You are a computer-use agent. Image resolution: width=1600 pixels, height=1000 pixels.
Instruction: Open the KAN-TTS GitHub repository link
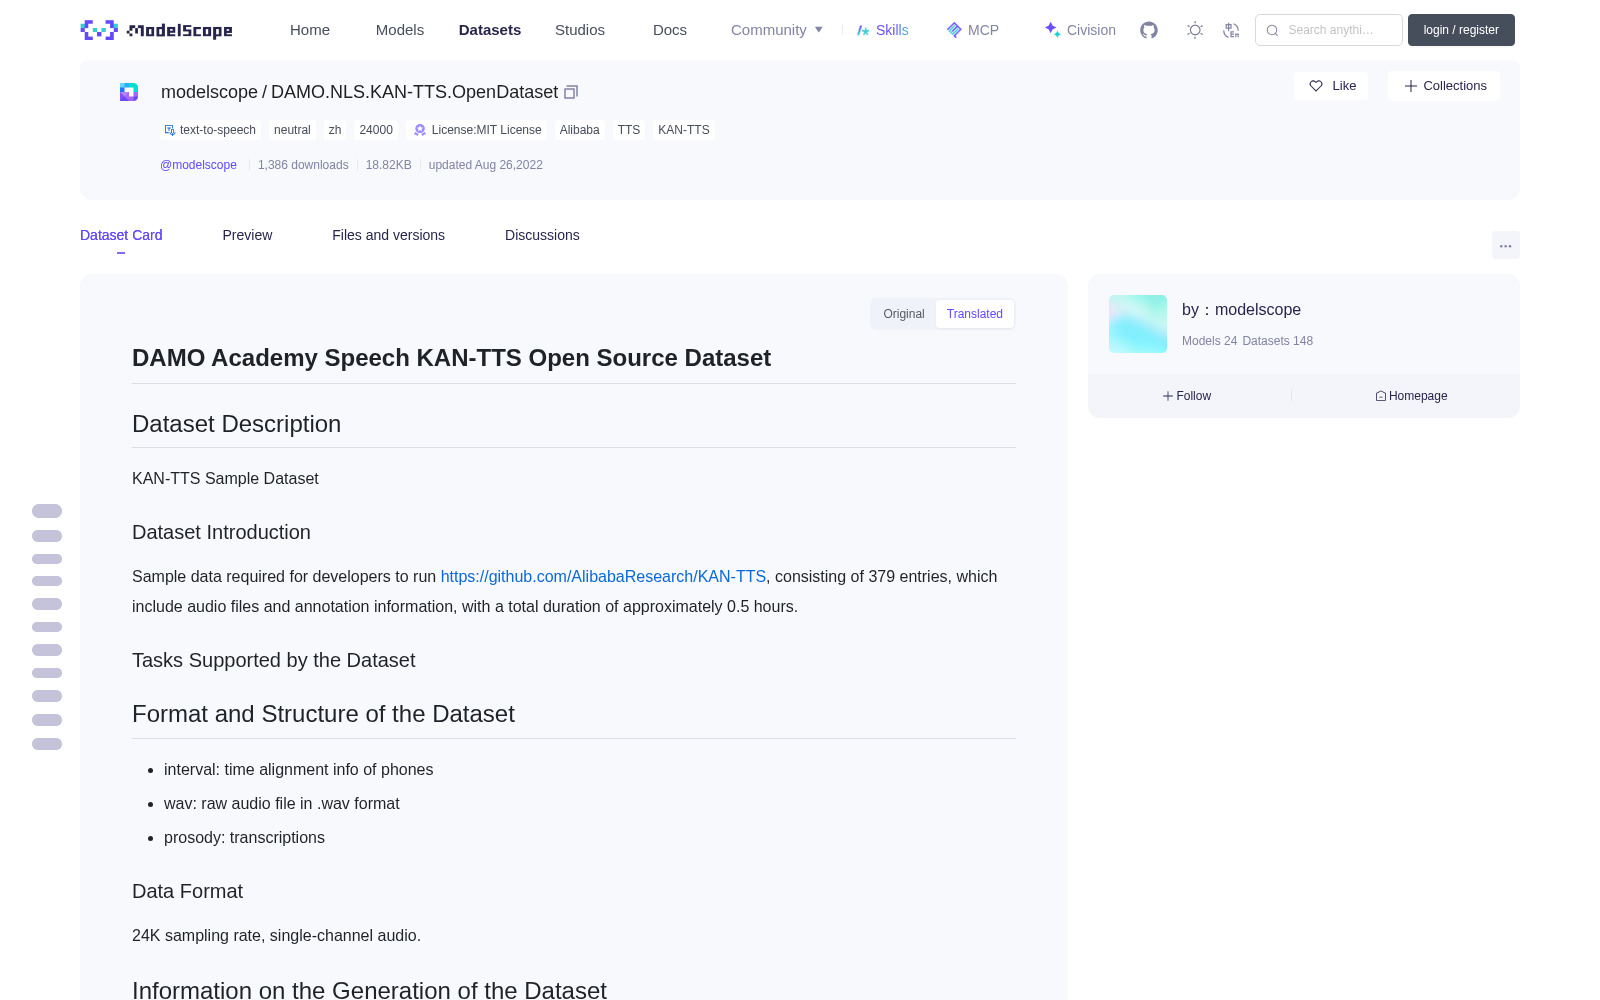coord(603,576)
